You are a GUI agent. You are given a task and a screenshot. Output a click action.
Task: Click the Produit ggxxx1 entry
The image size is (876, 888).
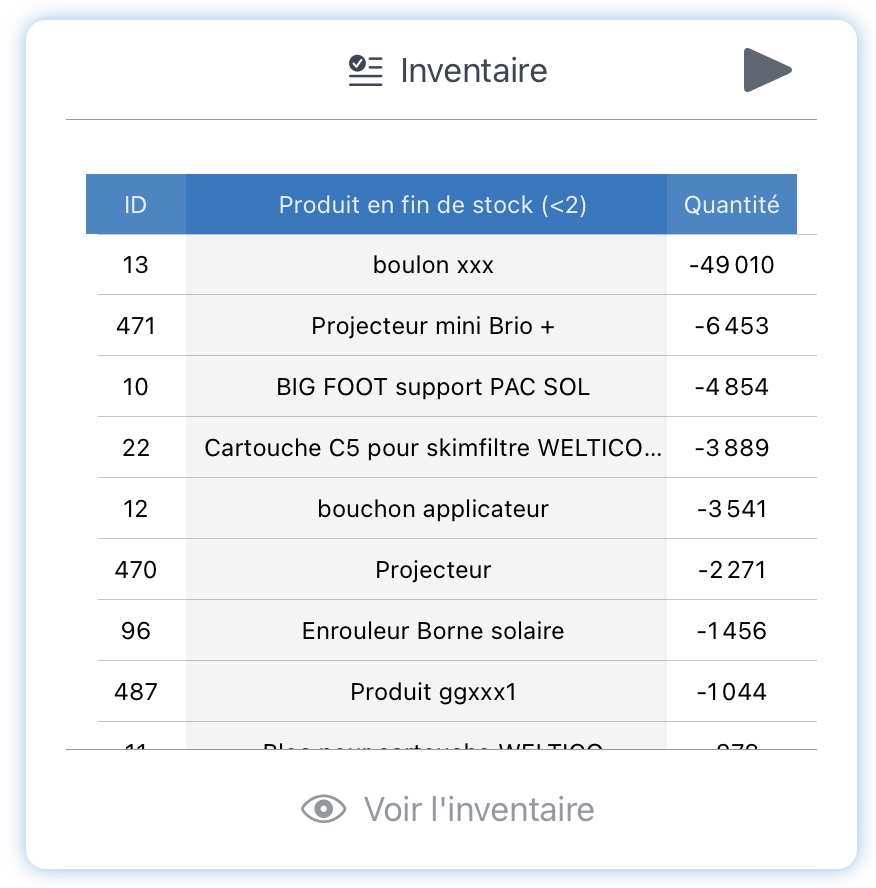pos(433,691)
